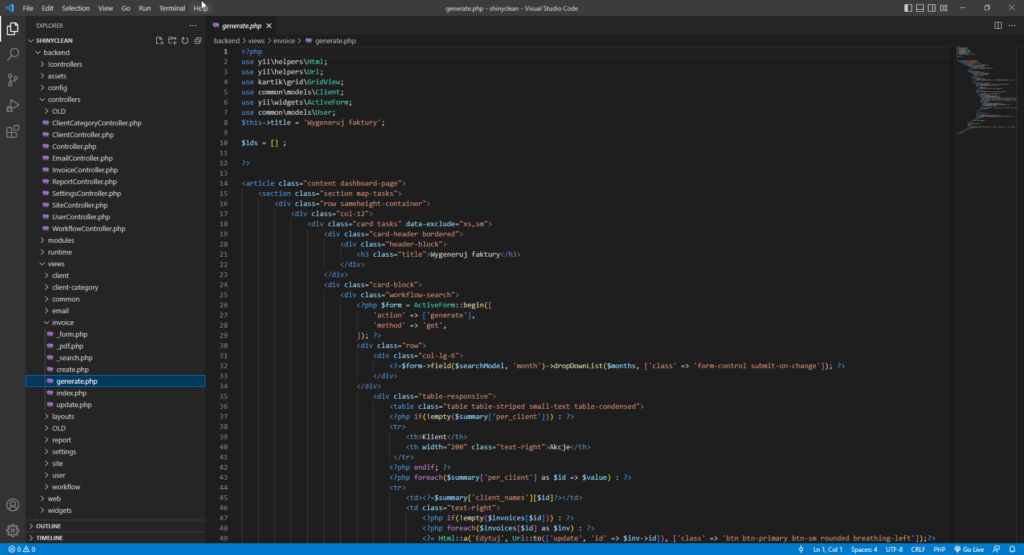Screen dimensions: 1024x555
Task: Open the Extensions view
Action: [x=12, y=132]
